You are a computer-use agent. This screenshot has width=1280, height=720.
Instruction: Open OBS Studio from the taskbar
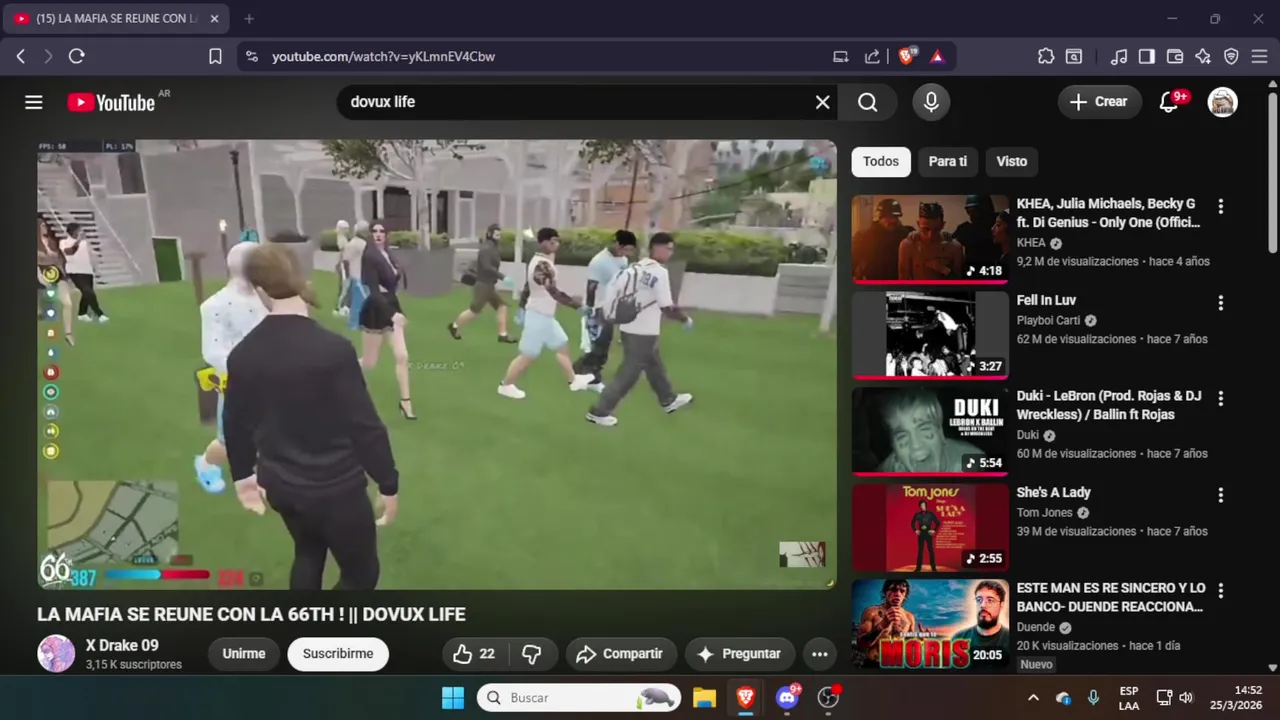(x=828, y=698)
